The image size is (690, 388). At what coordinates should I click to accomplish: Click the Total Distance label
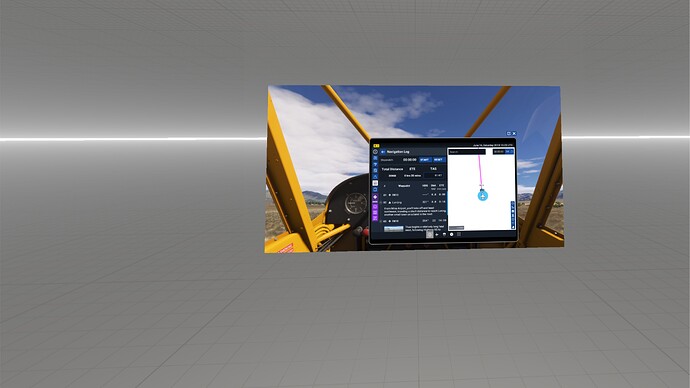393,169
